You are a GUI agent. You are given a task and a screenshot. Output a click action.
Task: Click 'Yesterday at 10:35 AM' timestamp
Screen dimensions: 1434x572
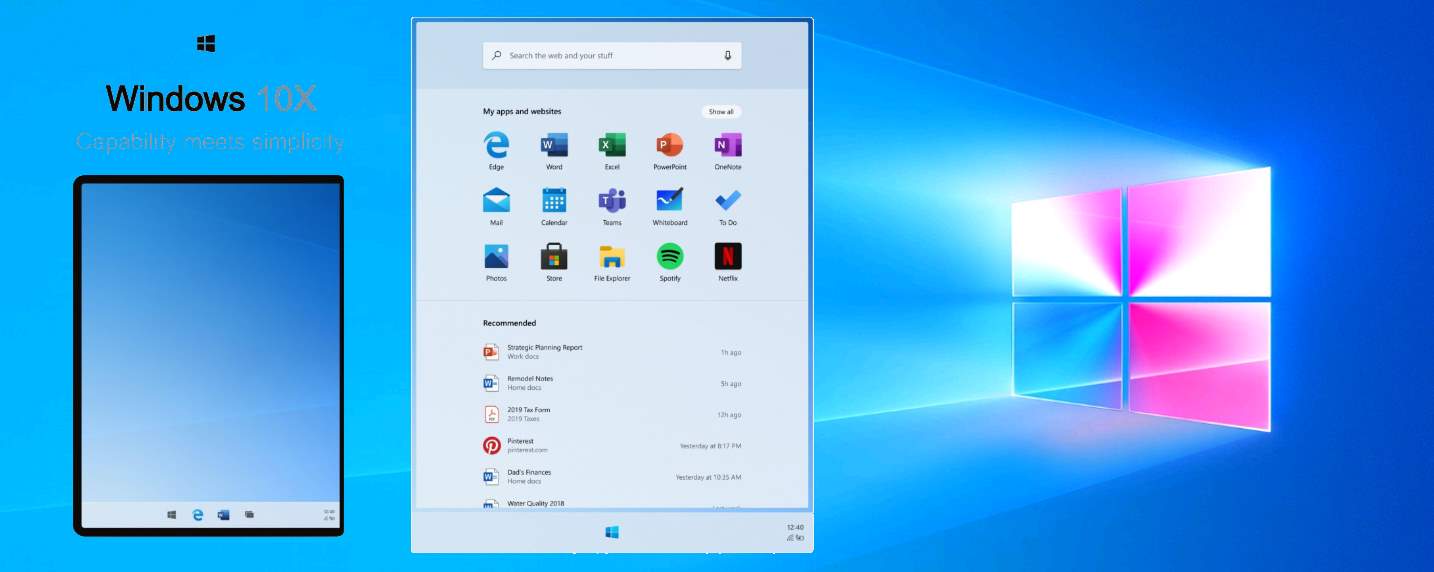click(x=709, y=477)
